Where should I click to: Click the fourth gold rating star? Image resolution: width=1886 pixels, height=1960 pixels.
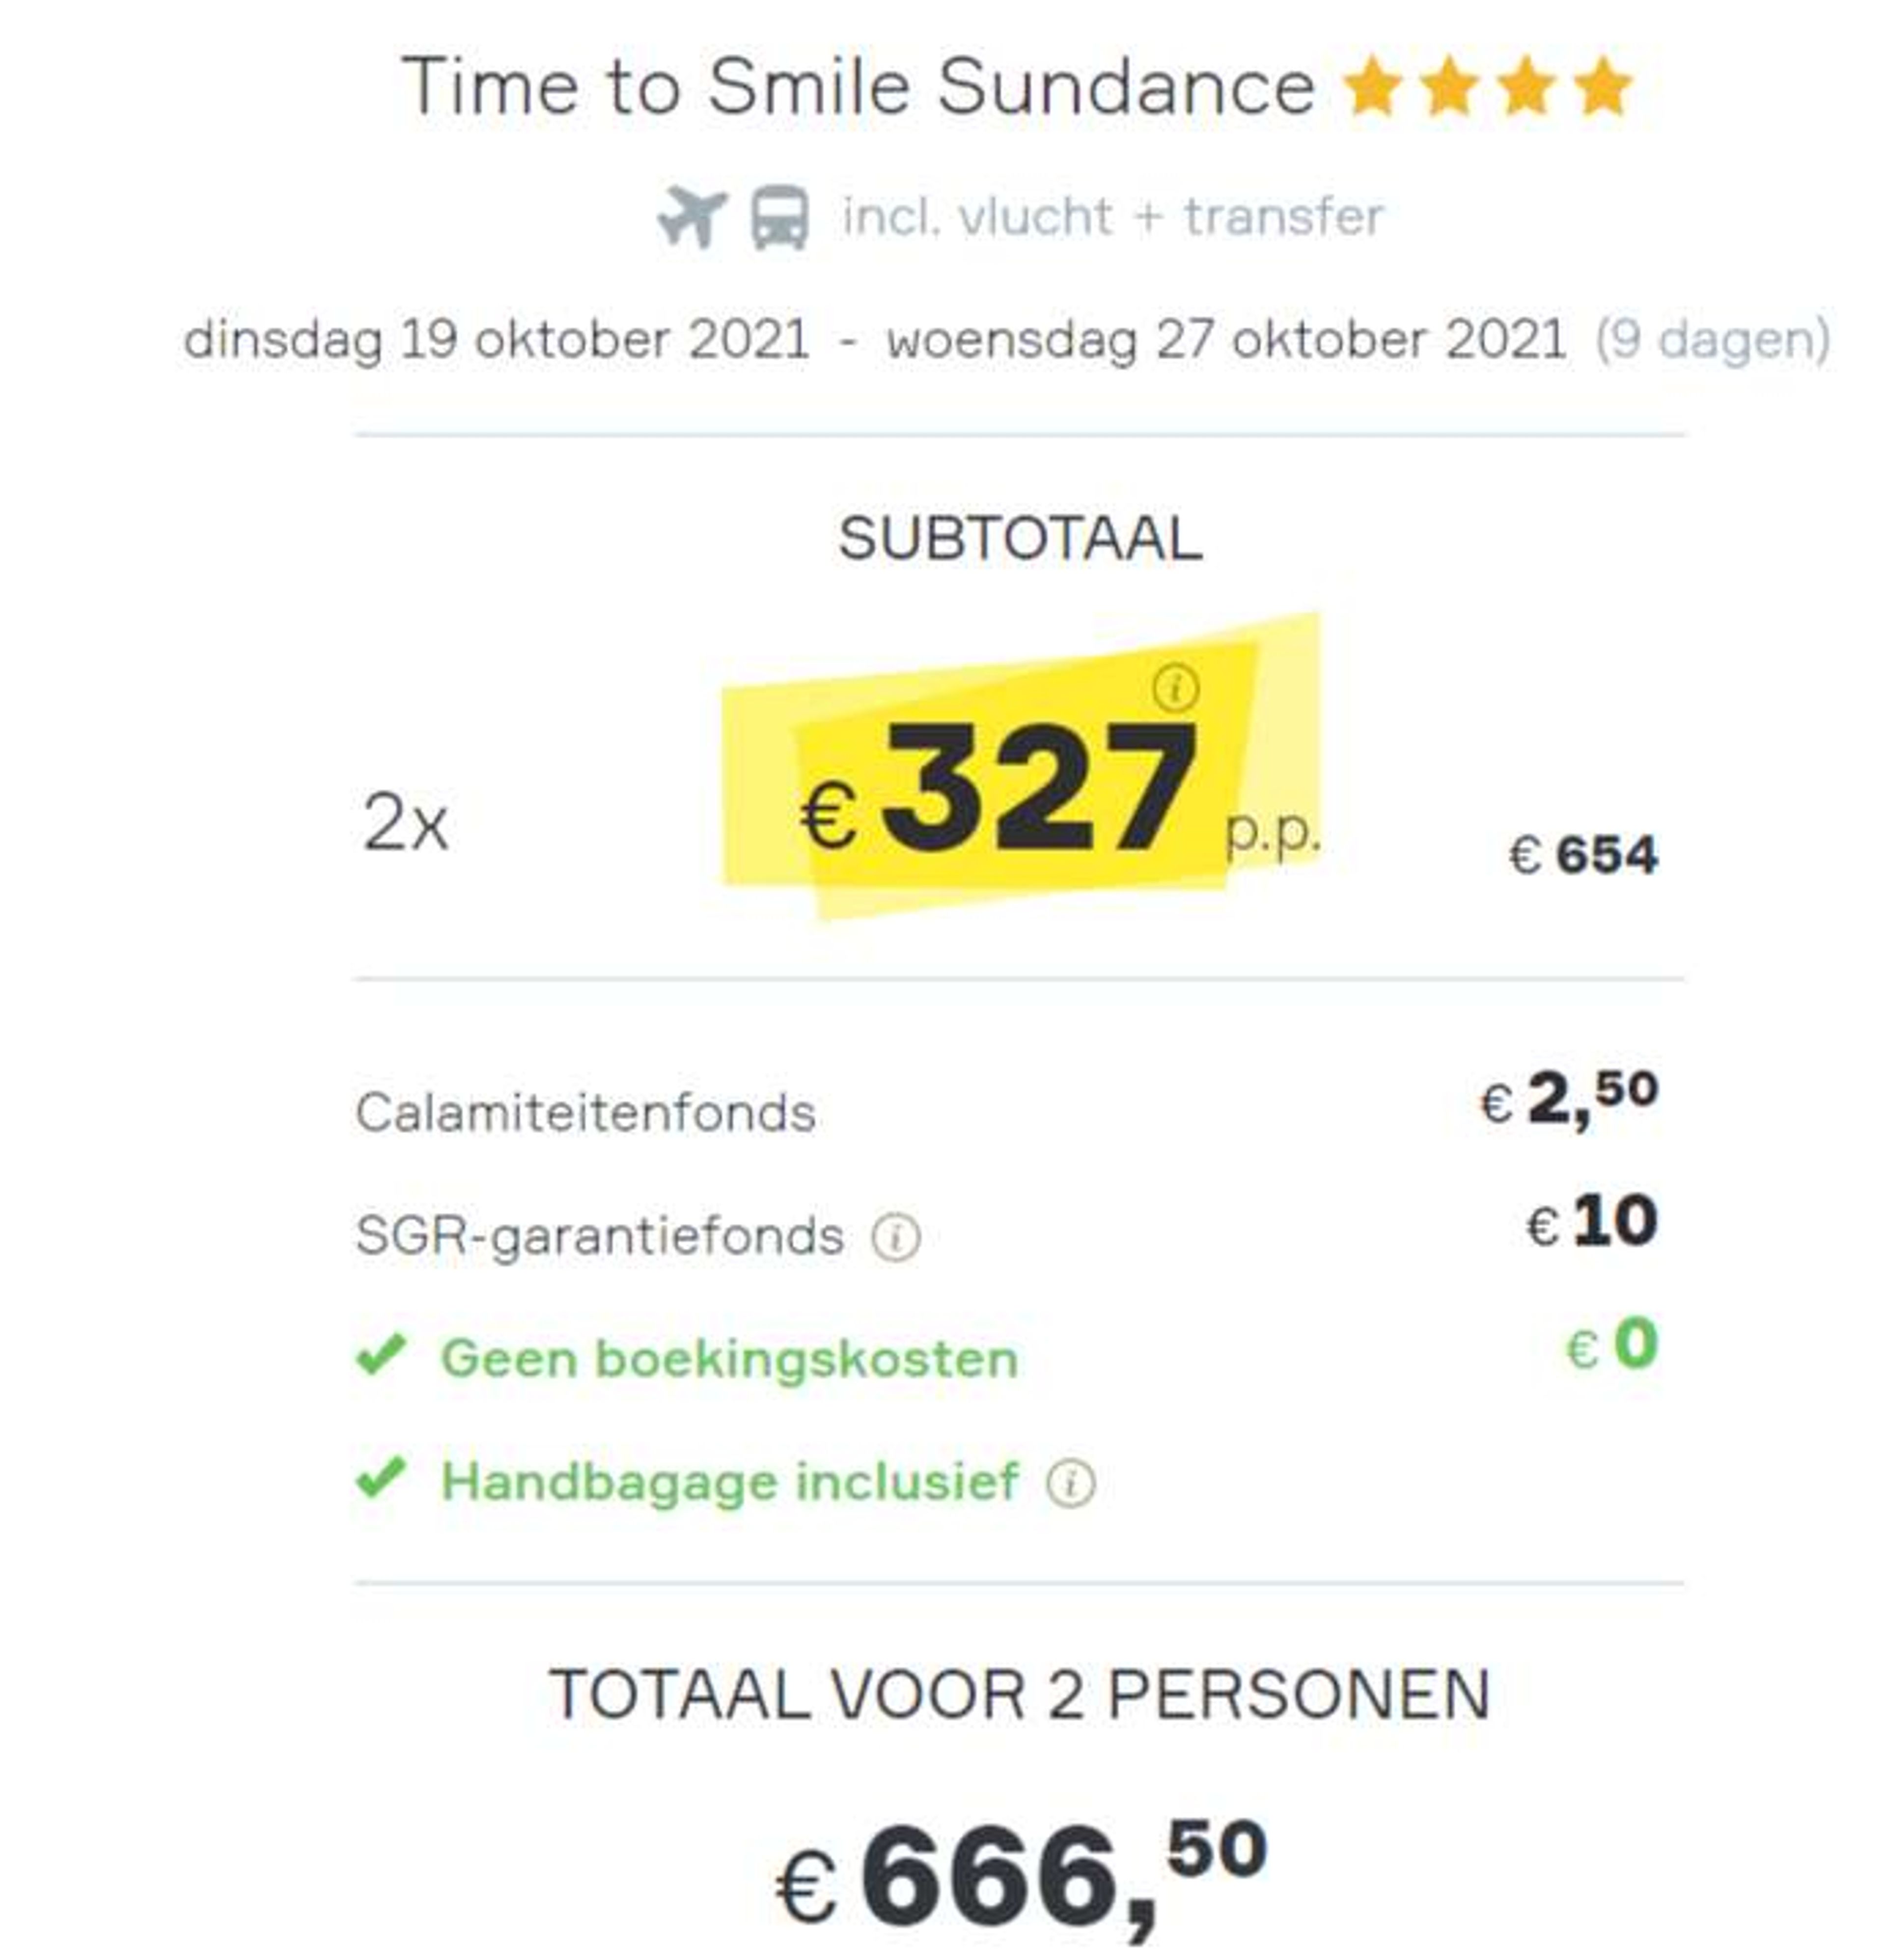click(x=1603, y=87)
